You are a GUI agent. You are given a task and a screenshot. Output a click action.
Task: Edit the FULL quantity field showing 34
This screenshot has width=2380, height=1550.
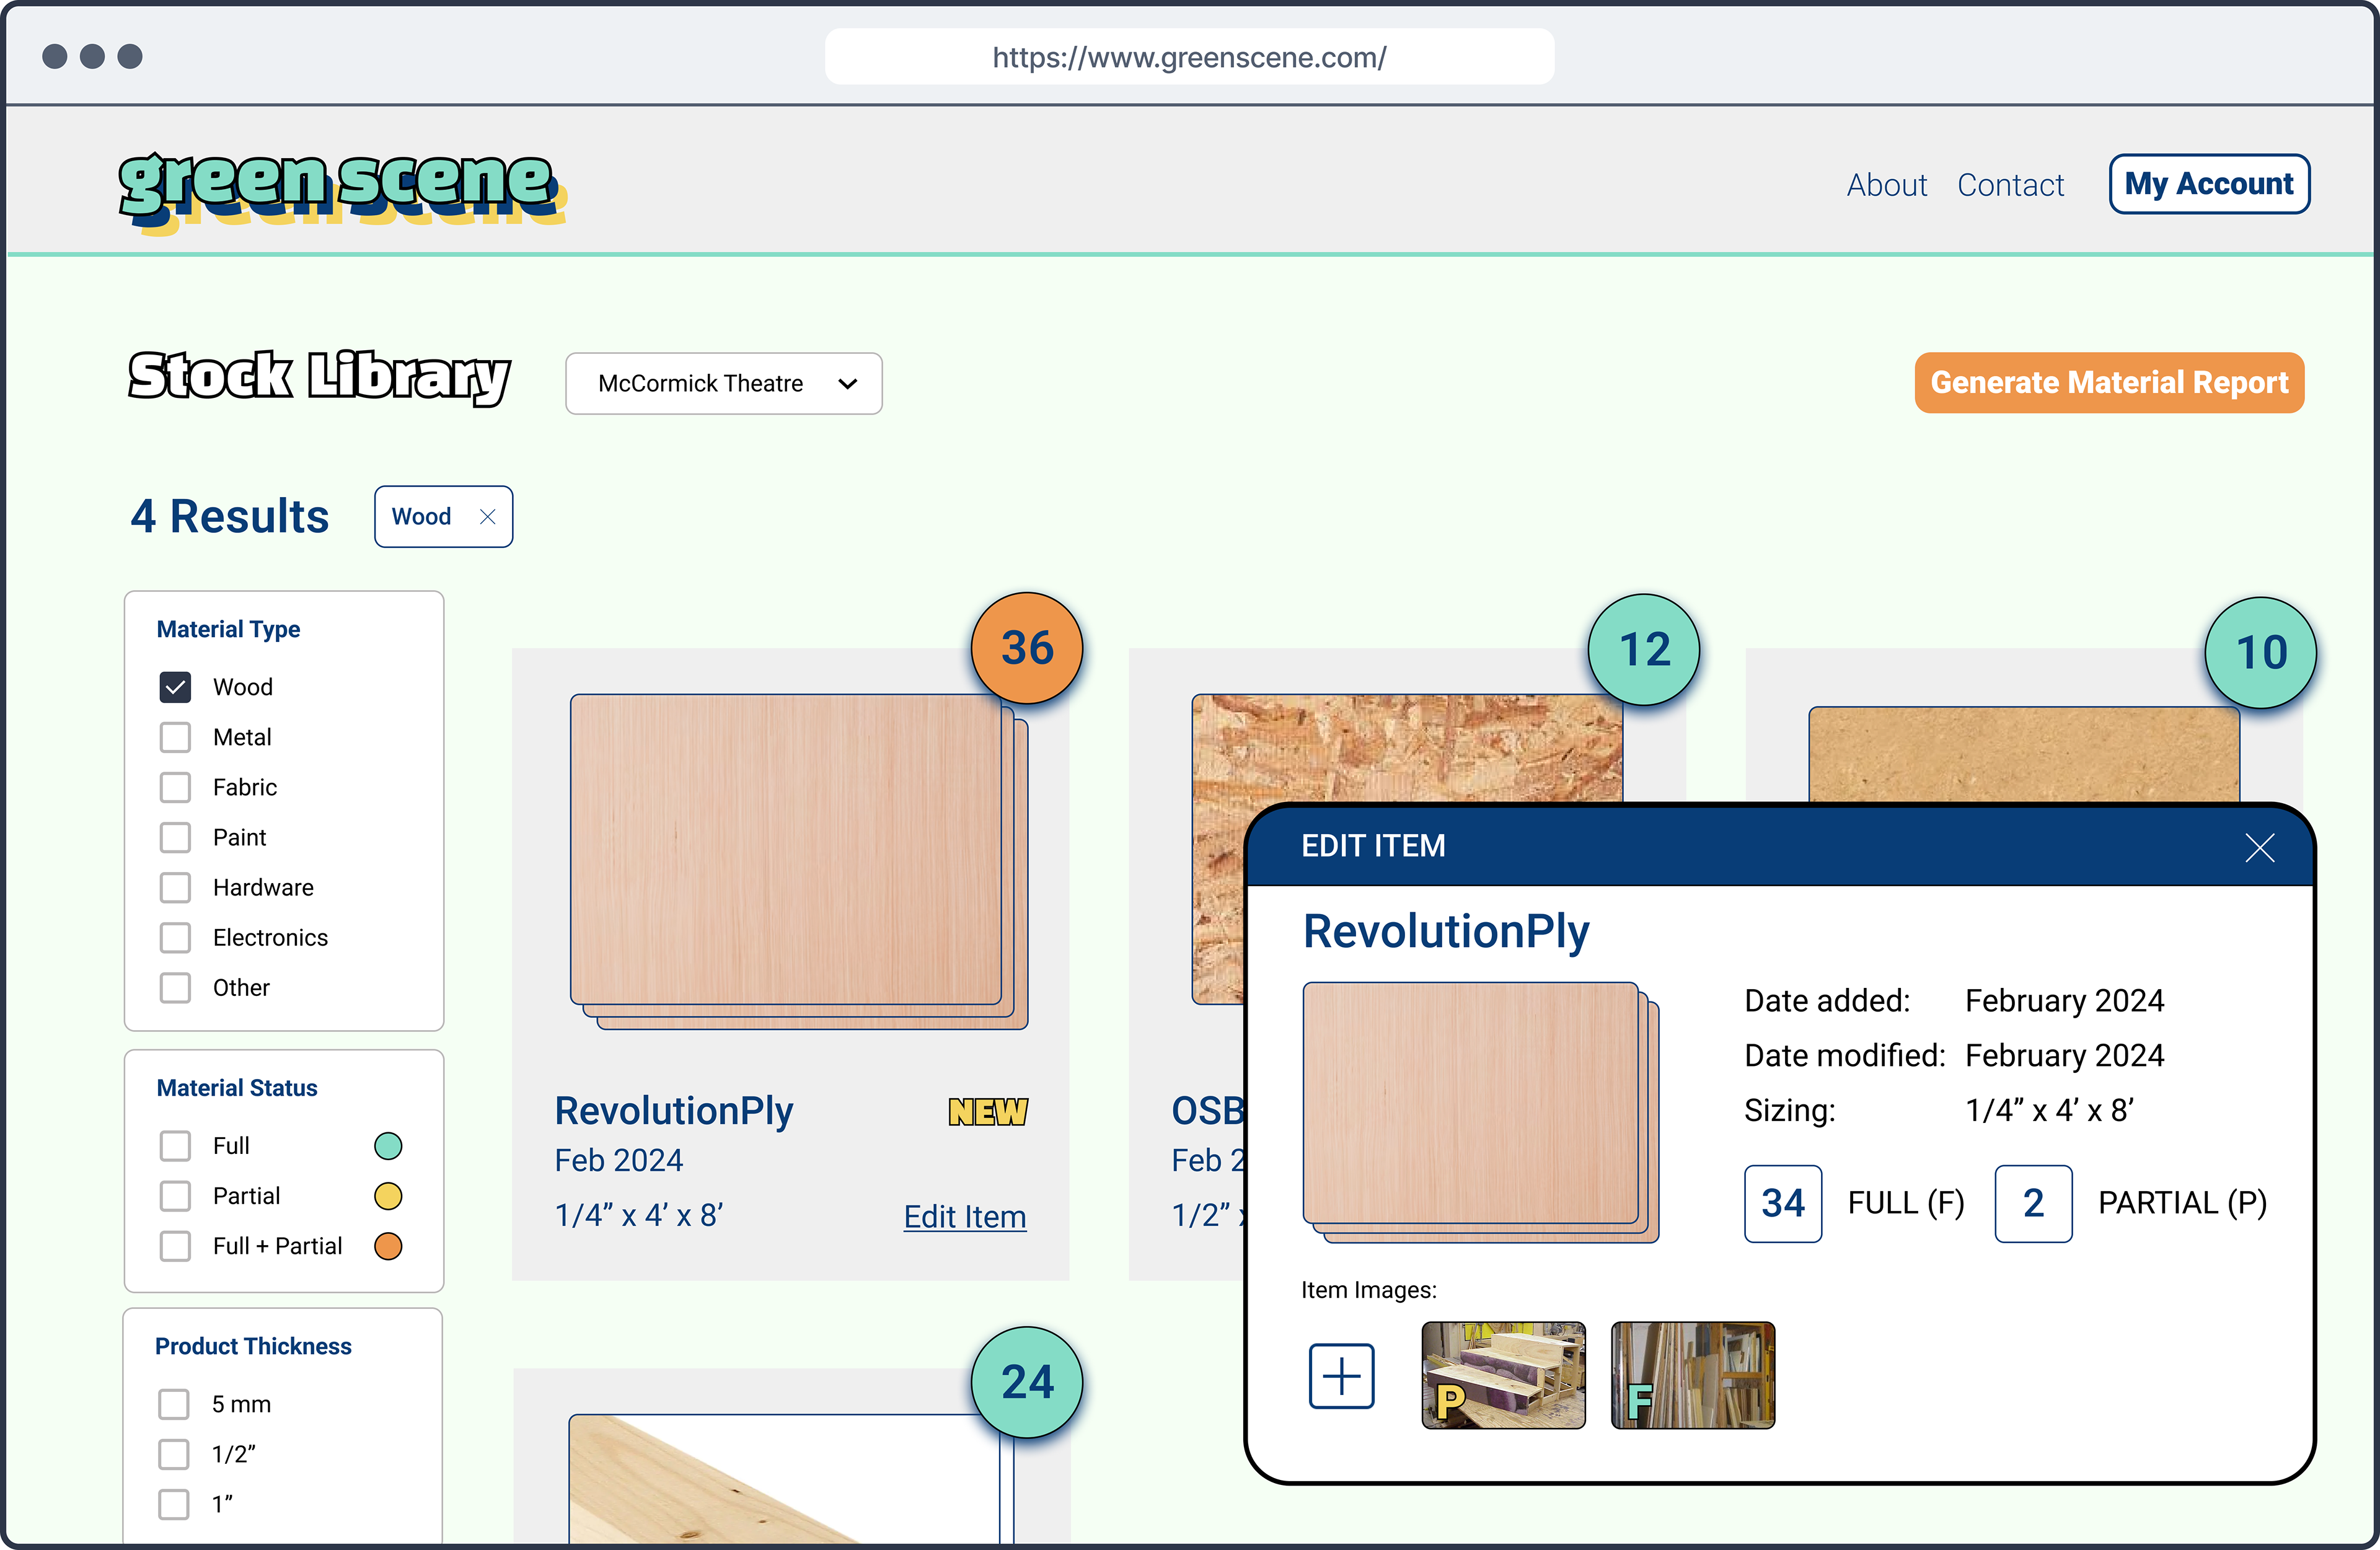(1783, 1204)
